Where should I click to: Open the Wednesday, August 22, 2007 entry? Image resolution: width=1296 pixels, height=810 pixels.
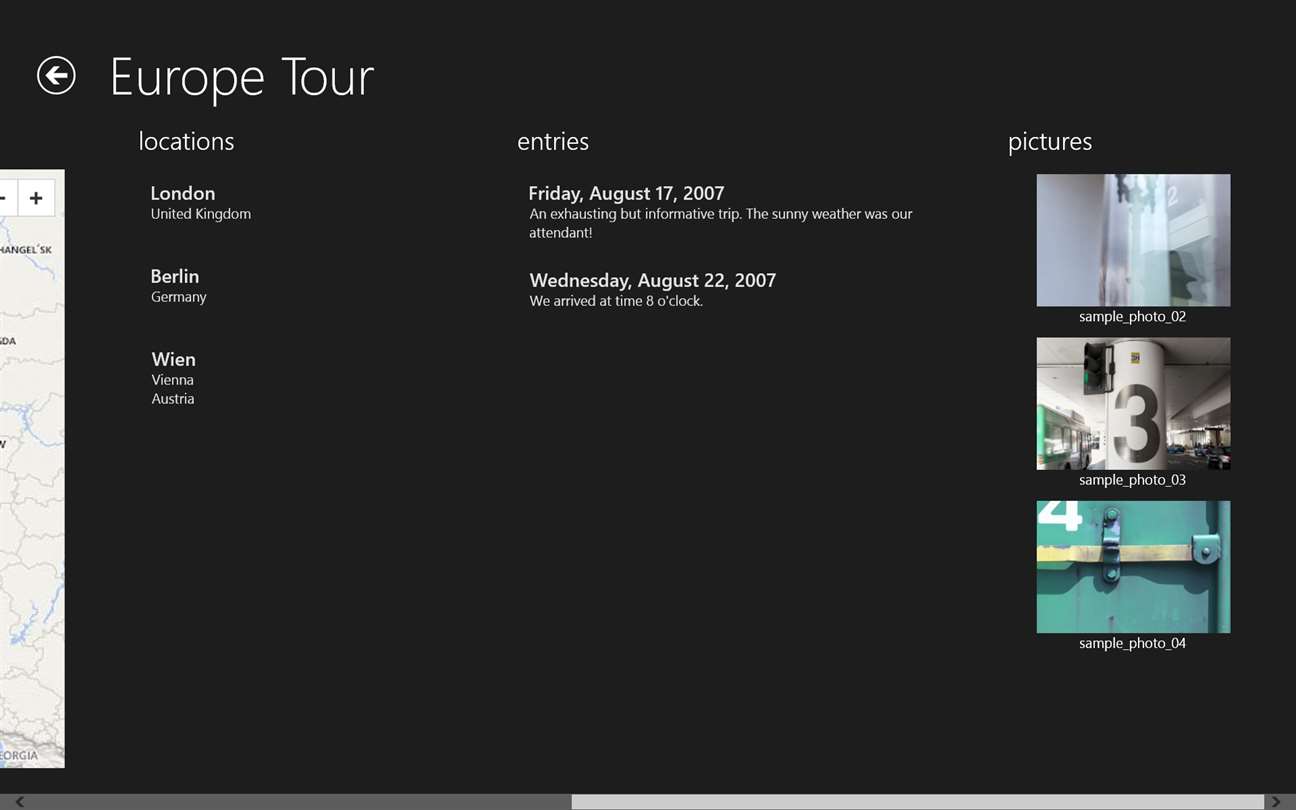(652, 289)
